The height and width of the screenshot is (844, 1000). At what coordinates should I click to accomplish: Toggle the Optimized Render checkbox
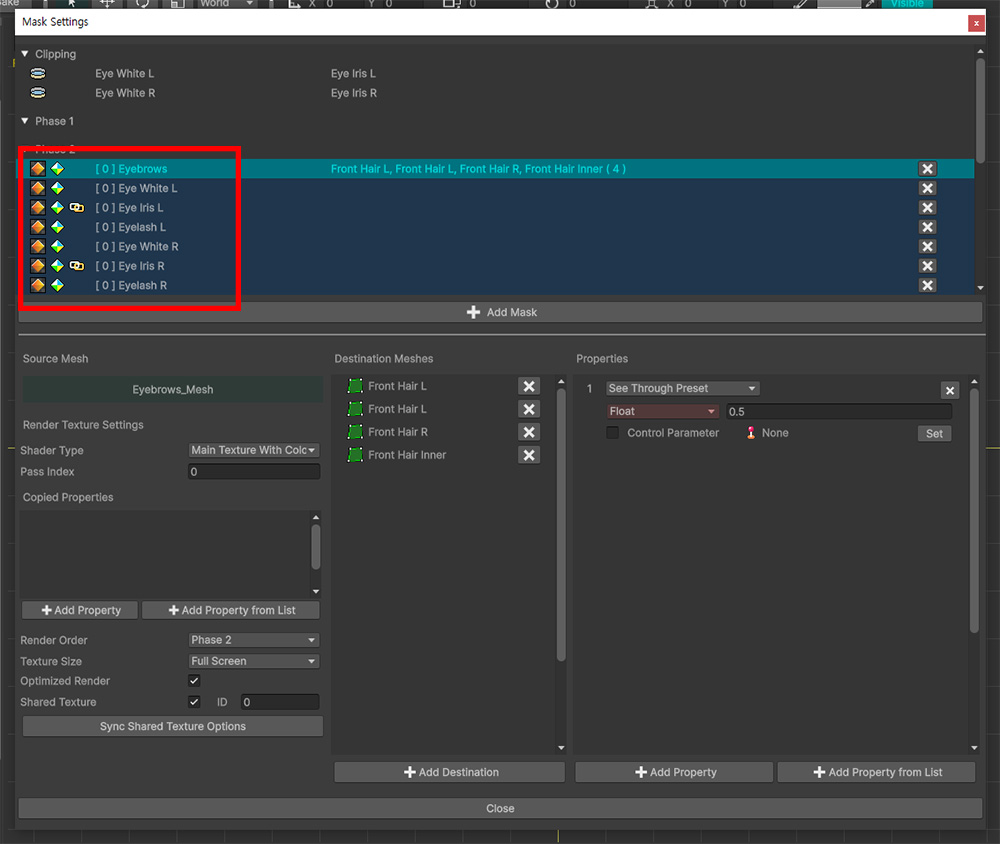point(195,681)
